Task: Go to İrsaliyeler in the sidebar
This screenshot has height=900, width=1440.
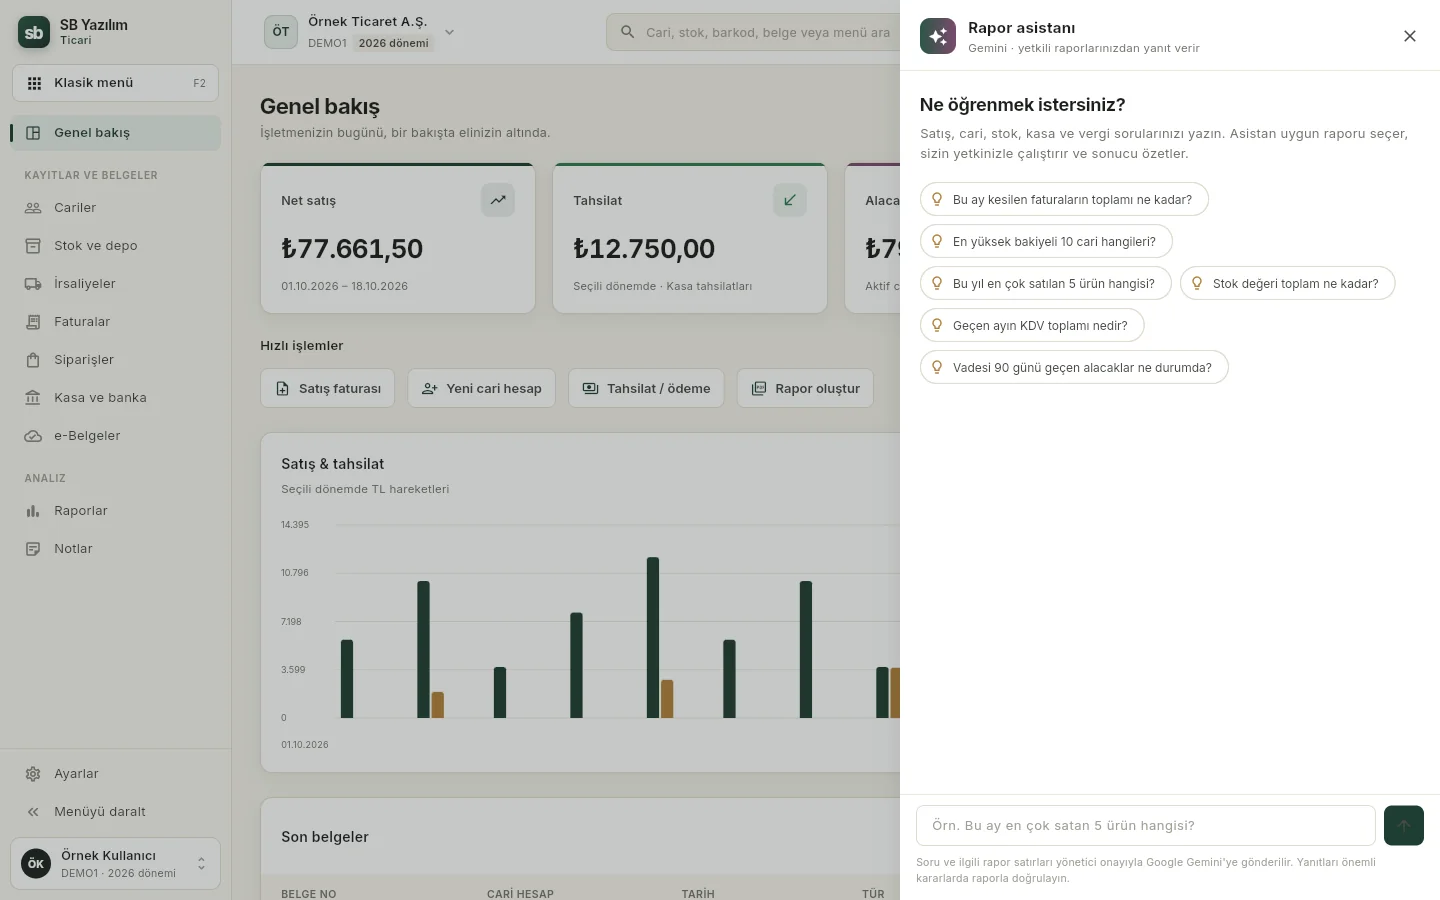Action: [115, 284]
